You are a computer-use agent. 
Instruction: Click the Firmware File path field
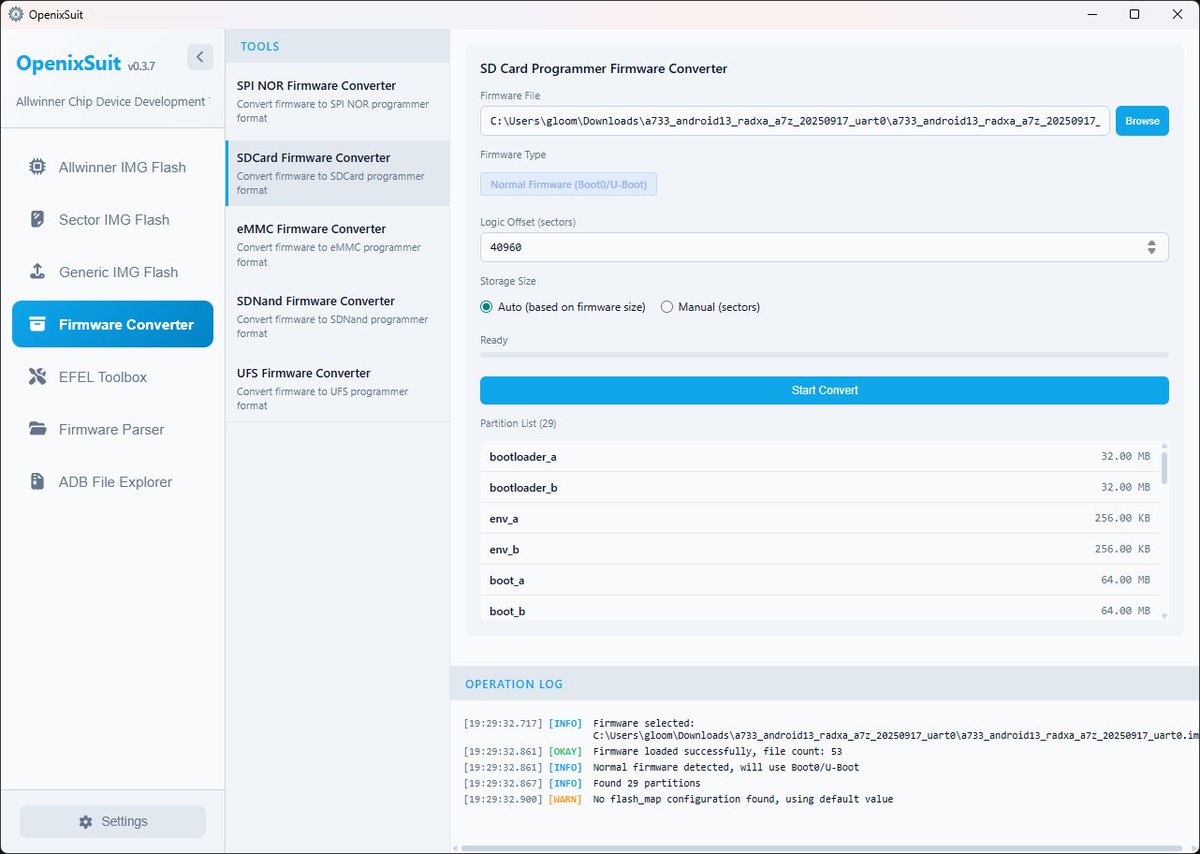[795, 121]
